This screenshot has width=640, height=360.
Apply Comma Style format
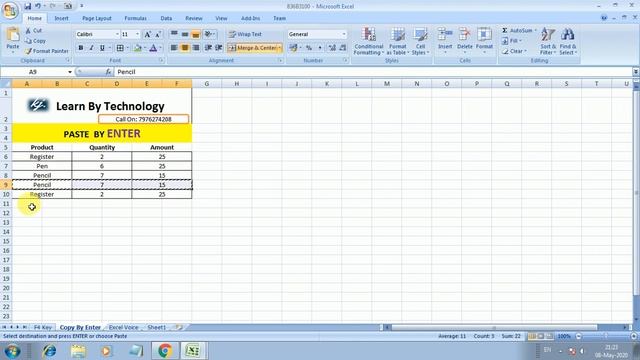[320, 48]
